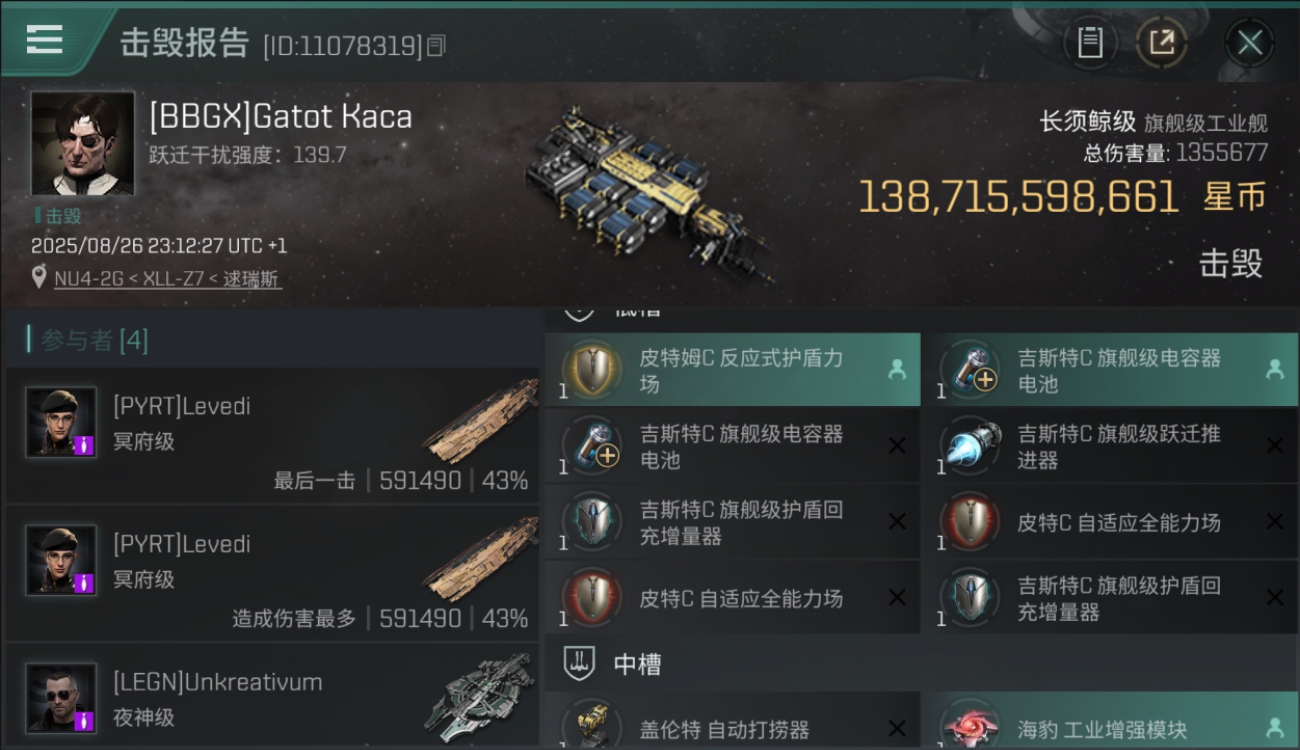Share the kill report externally
This screenshot has width=1300, height=750.
tap(1161, 42)
